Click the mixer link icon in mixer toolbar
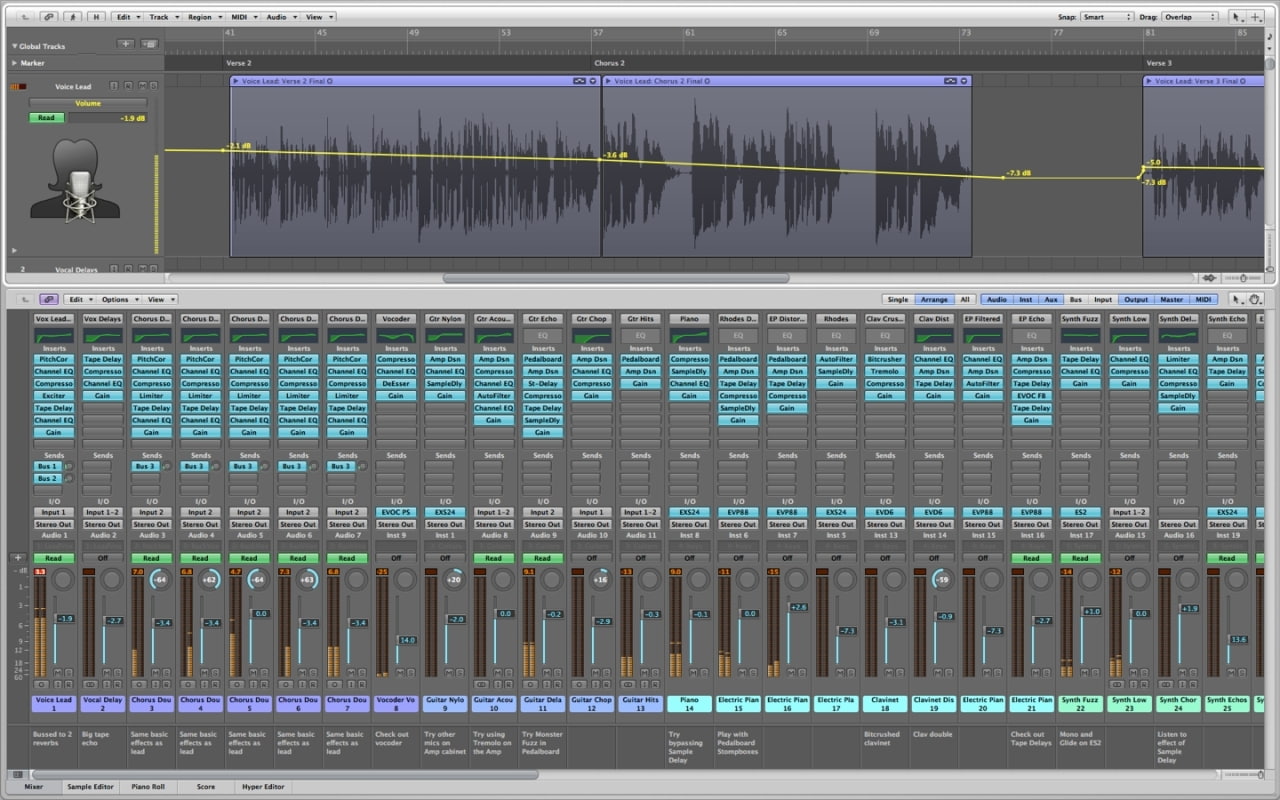The height and width of the screenshot is (800, 1280). pyautogui.click(x=49, y=299)
